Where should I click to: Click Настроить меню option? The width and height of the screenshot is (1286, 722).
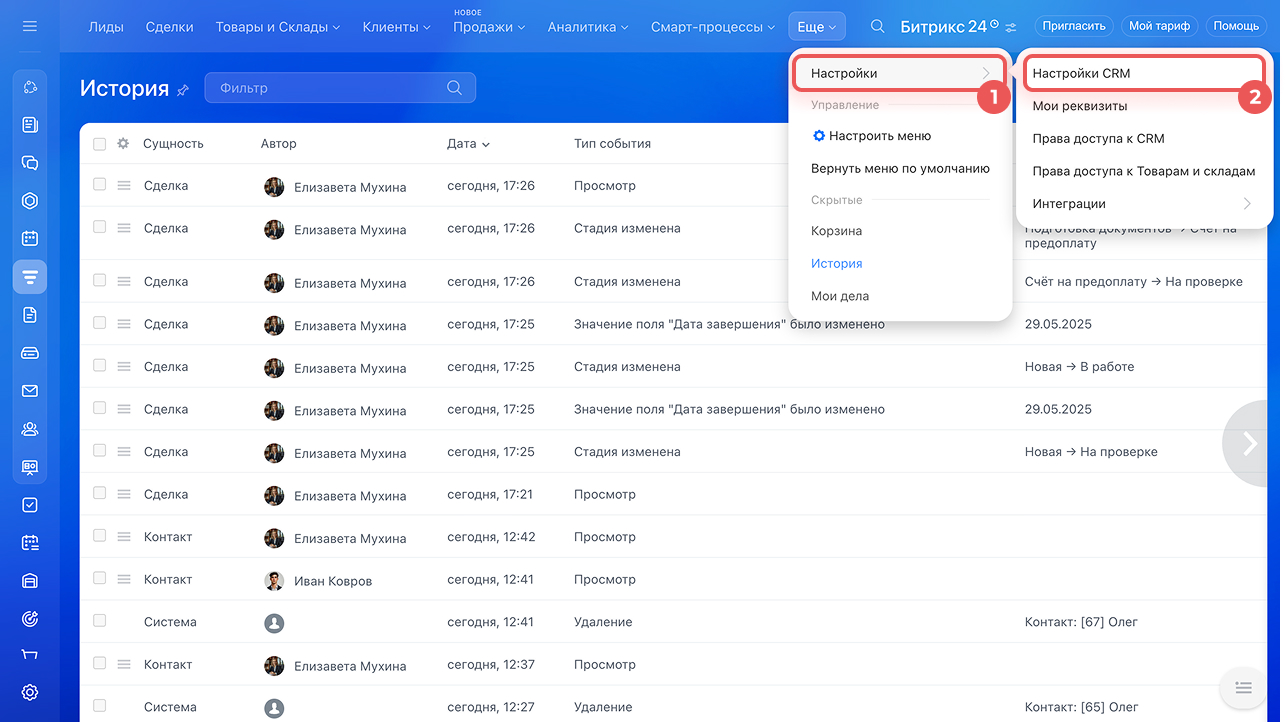(x=871, y=136)
